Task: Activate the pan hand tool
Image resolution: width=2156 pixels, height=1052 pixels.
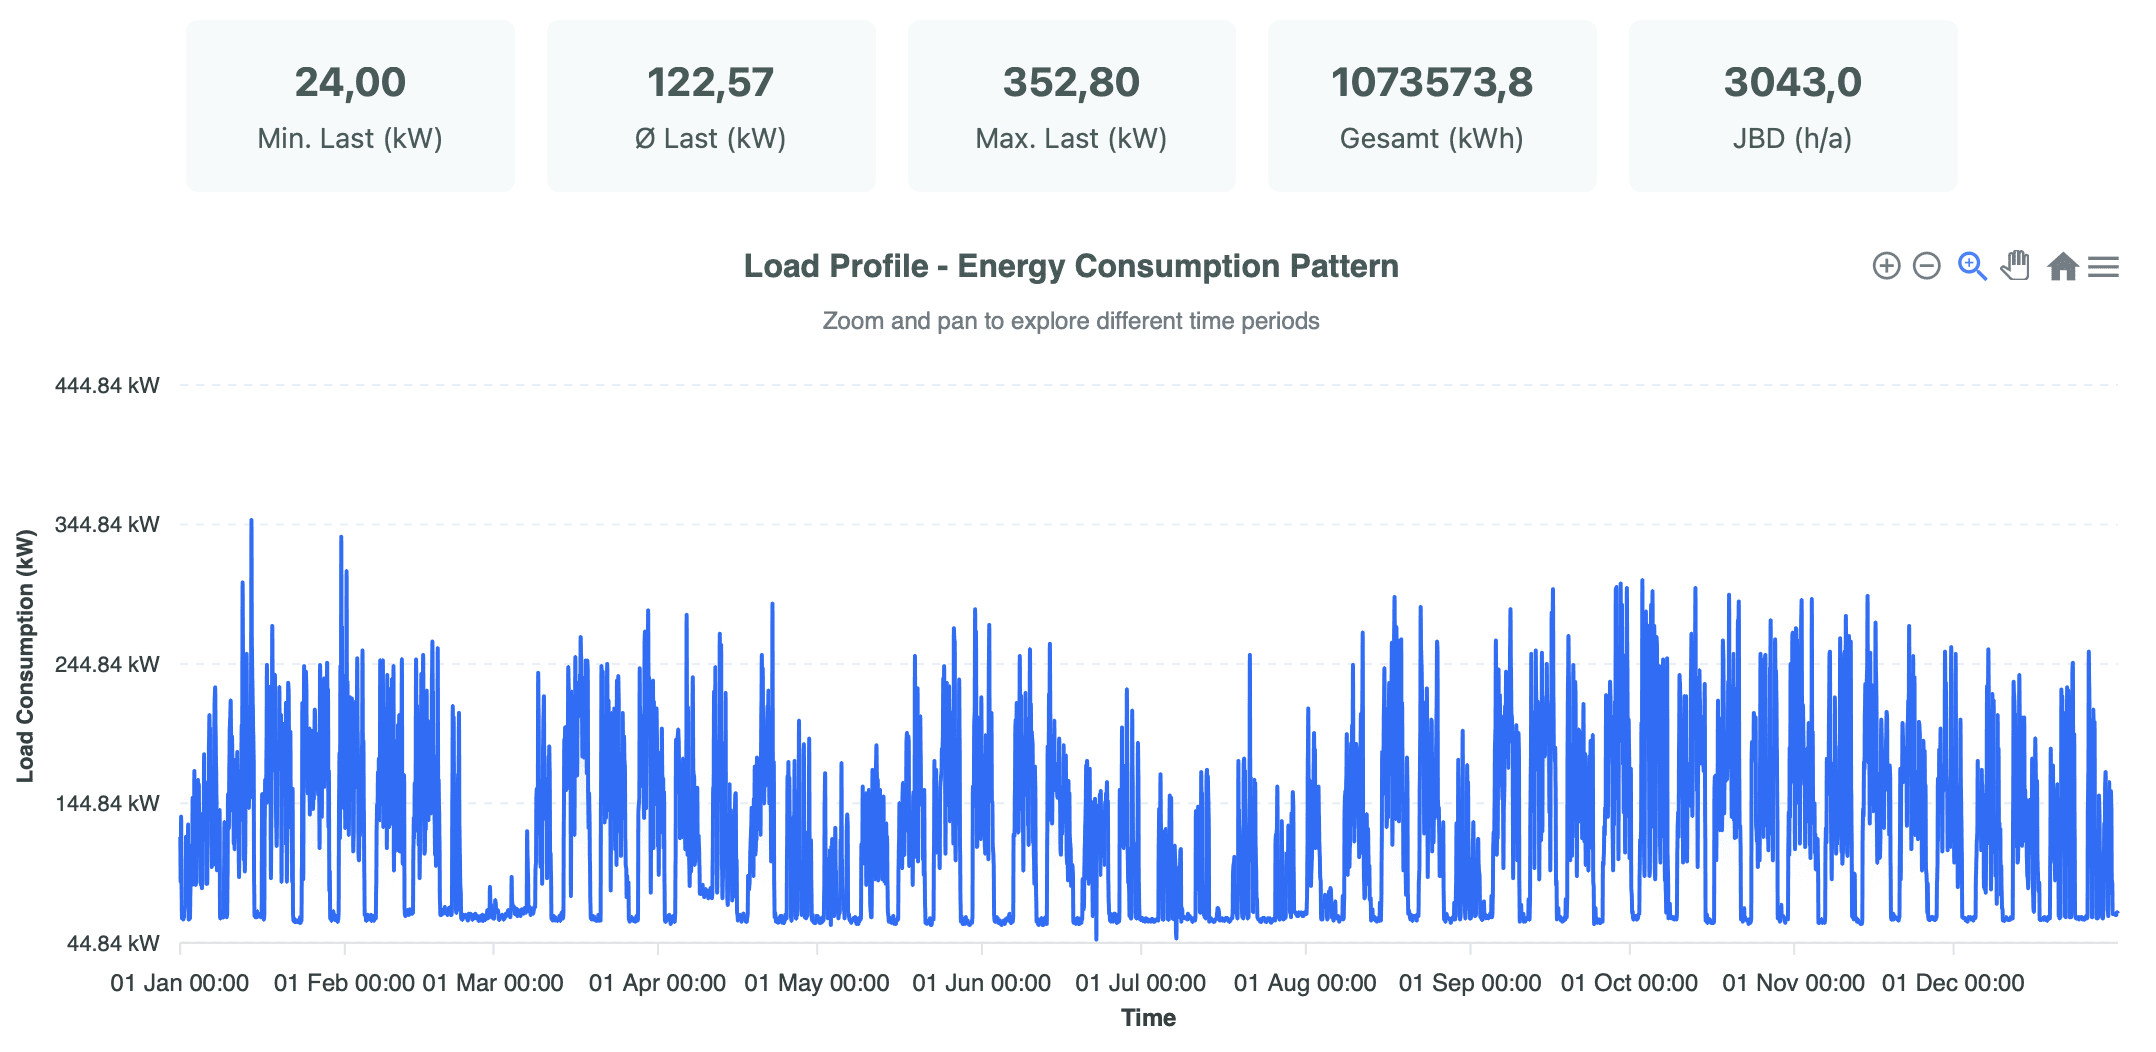Action: pos(2015,266)
